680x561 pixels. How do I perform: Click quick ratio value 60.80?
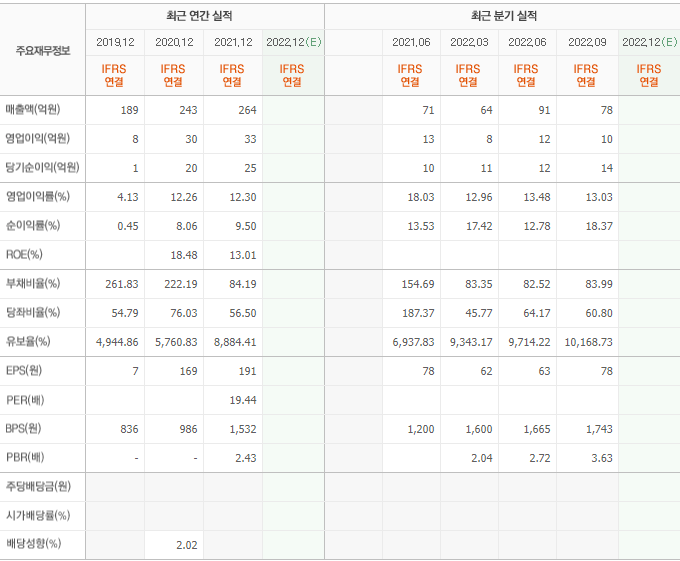coord(599,313)
